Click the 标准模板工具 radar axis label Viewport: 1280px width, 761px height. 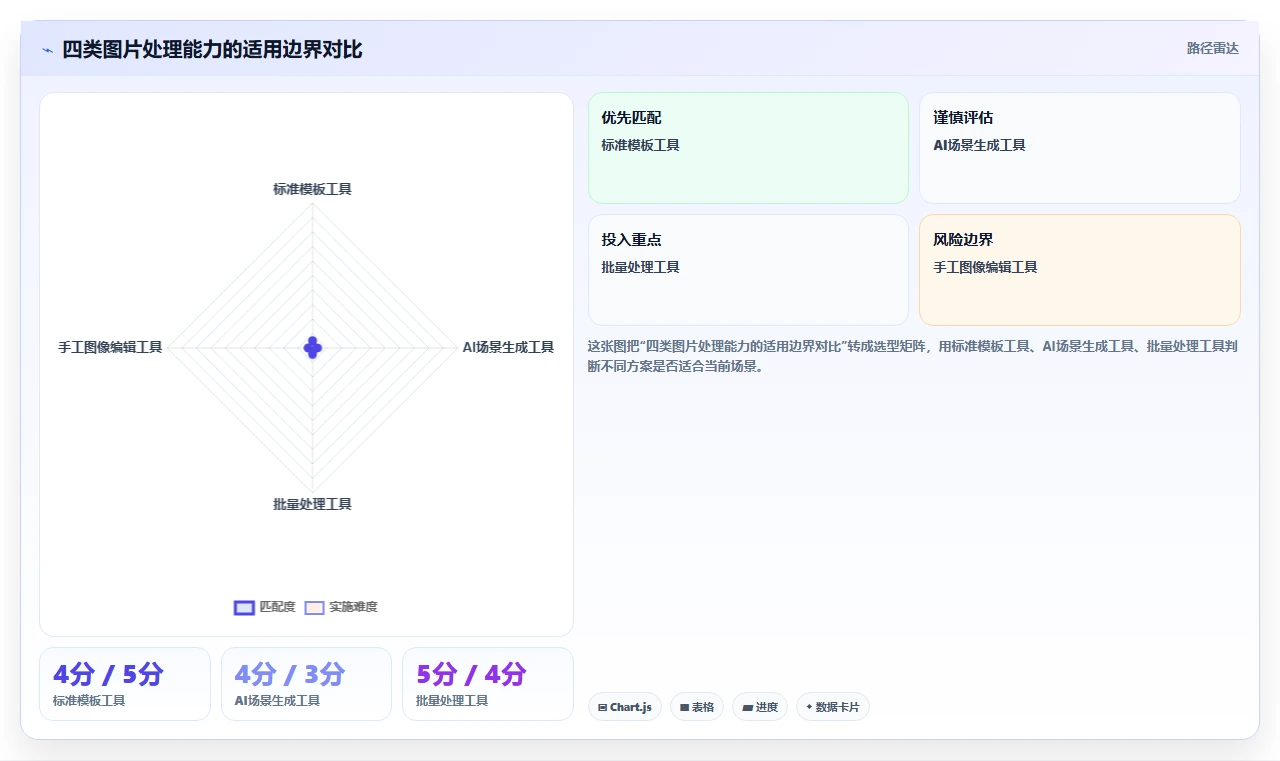[312, 189]
